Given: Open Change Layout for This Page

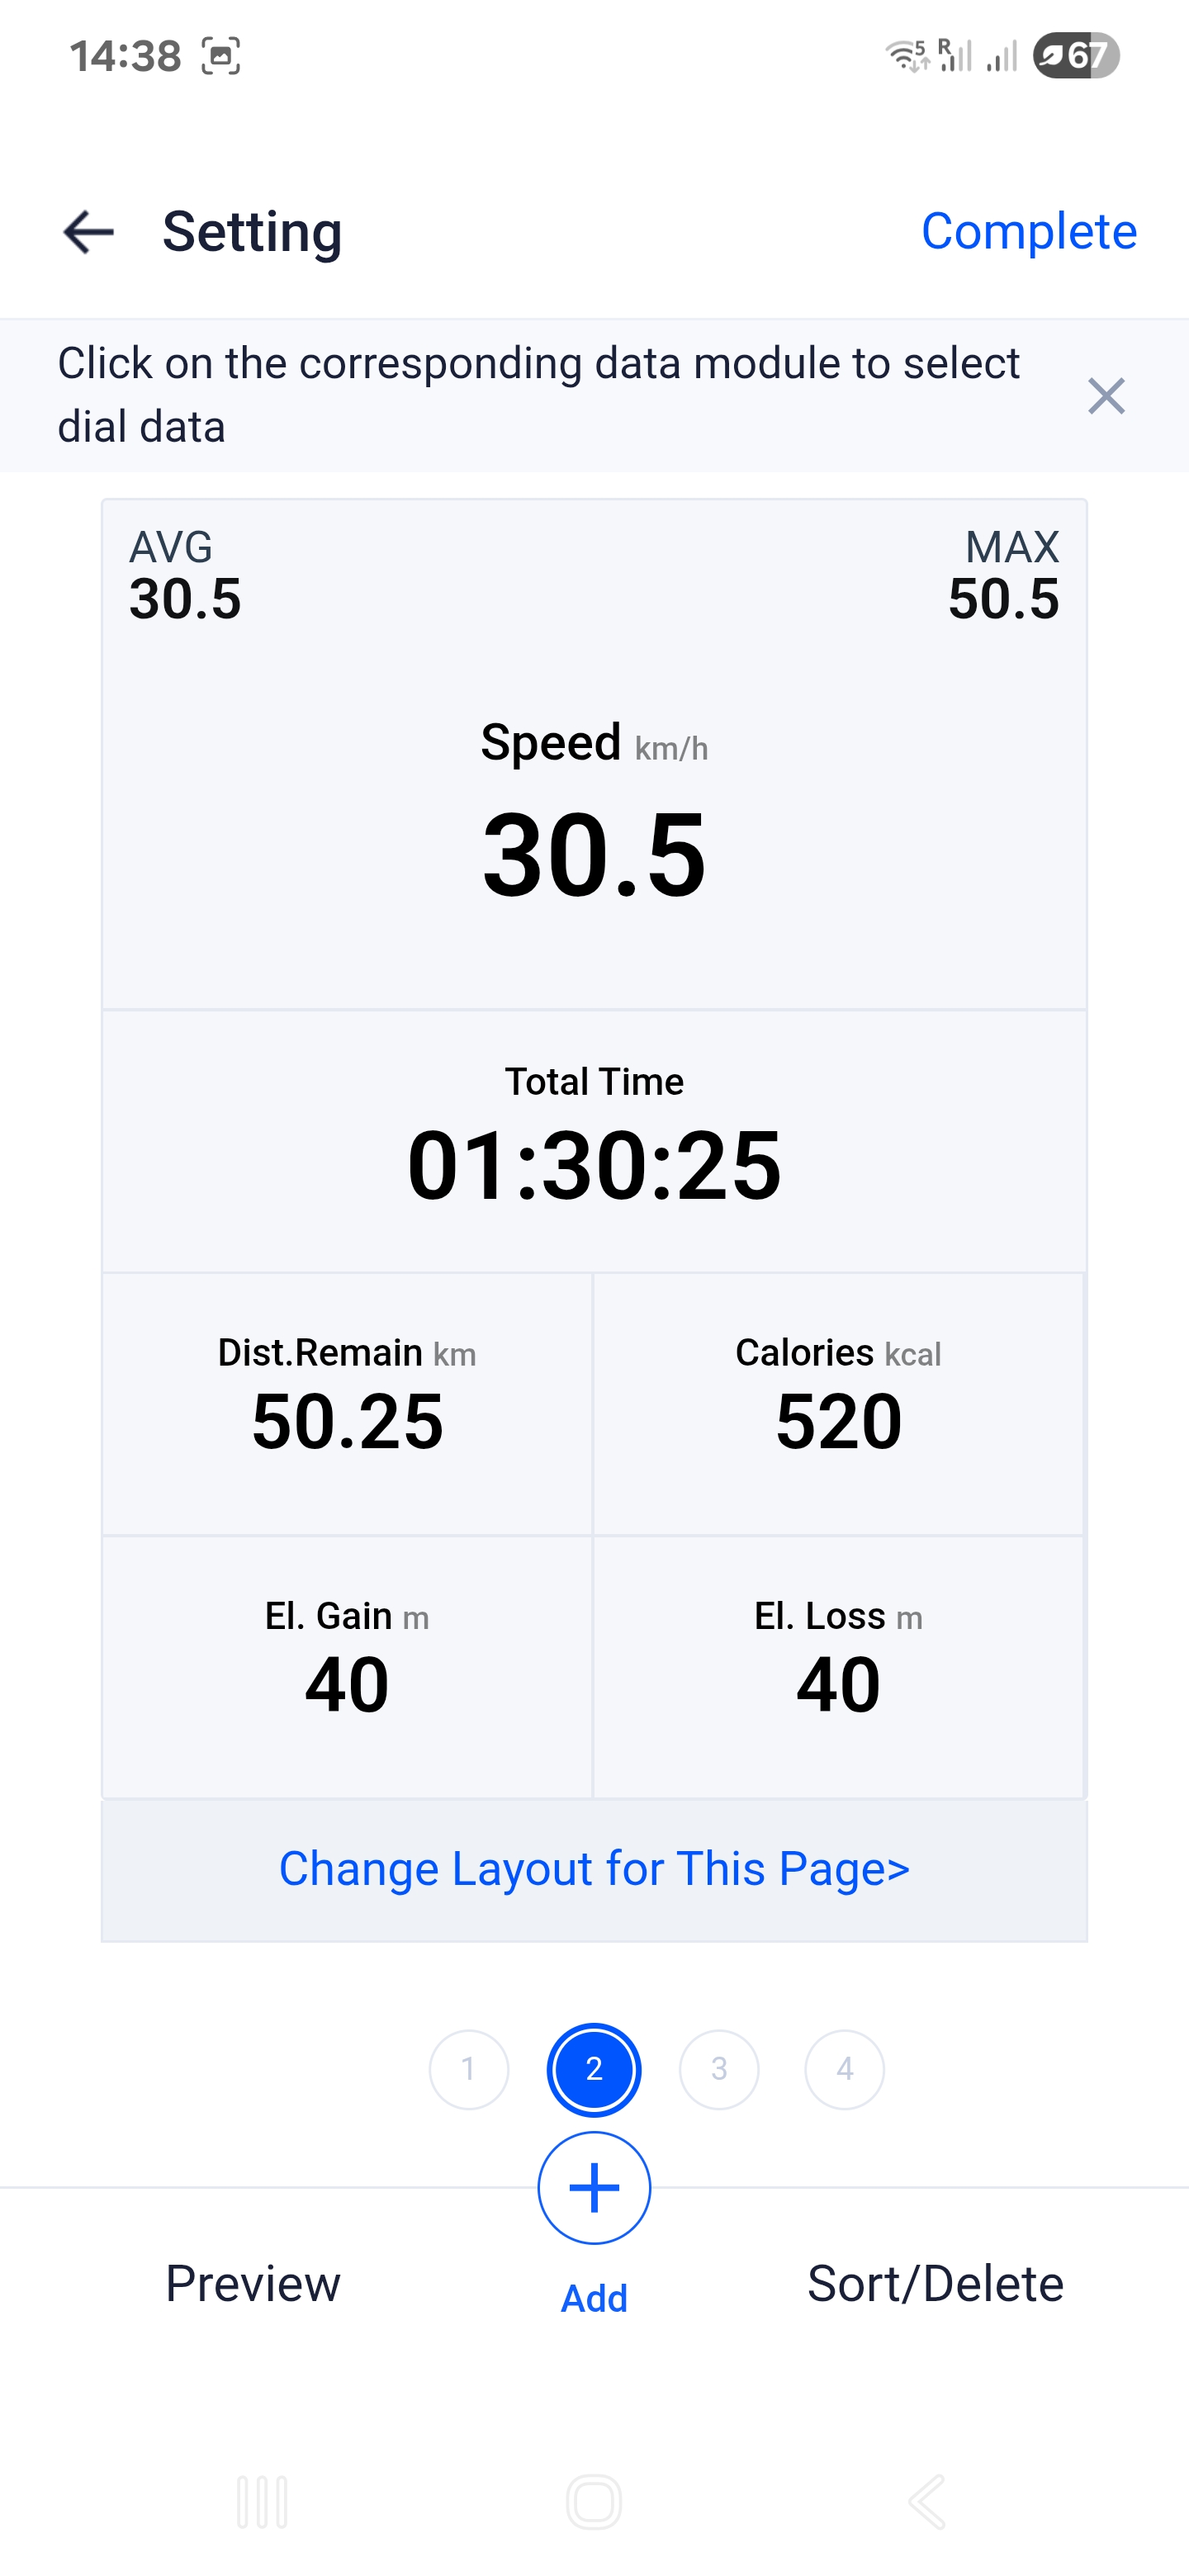Looking at the screenshot, I should pos(594,1869).
